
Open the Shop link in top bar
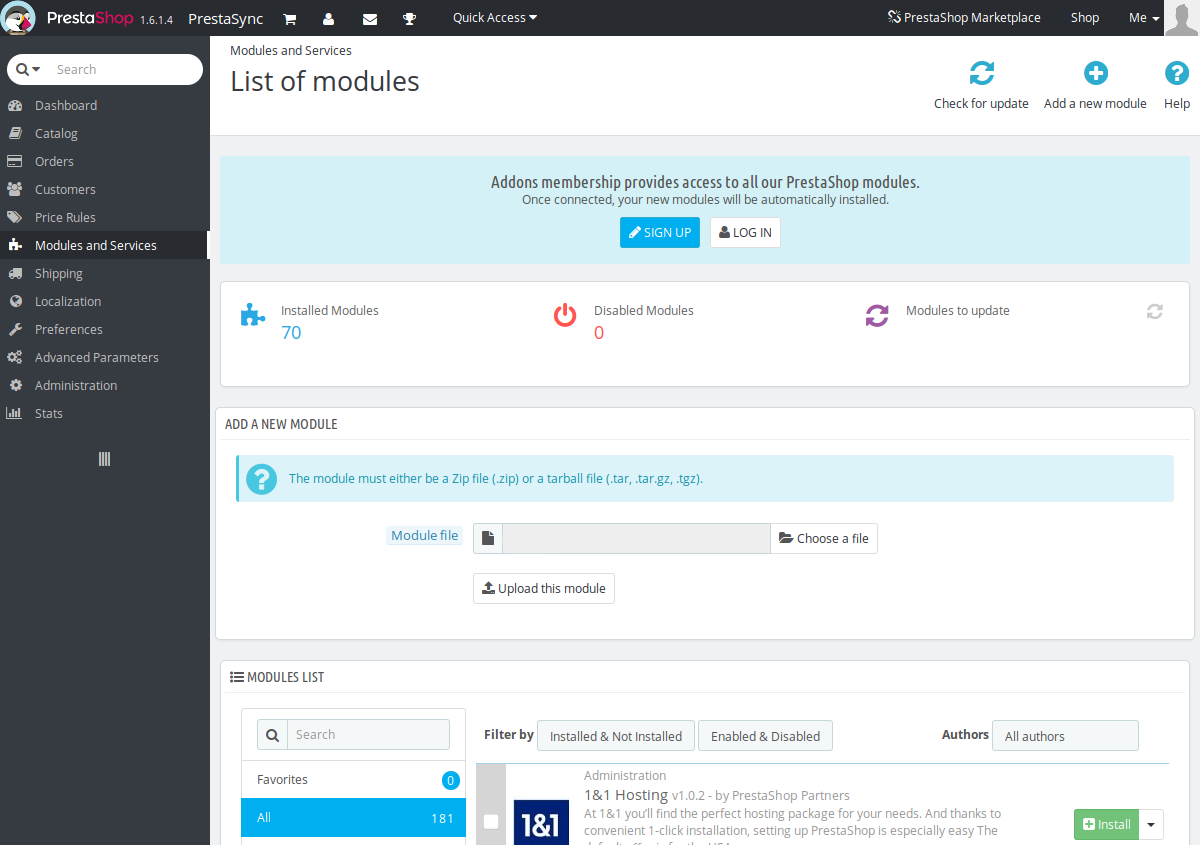pos(1085,18)
